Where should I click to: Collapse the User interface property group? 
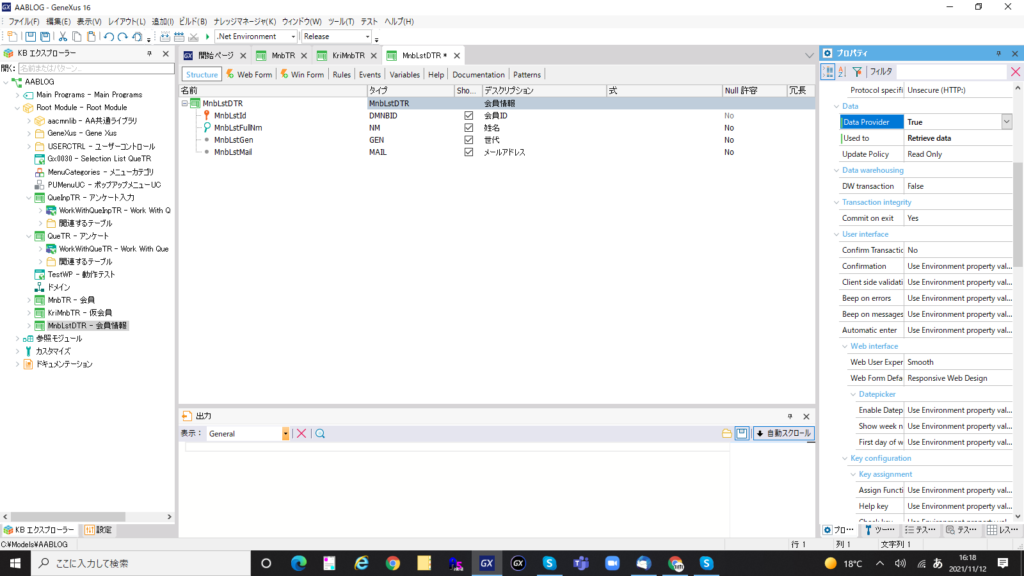coord(837,234)
